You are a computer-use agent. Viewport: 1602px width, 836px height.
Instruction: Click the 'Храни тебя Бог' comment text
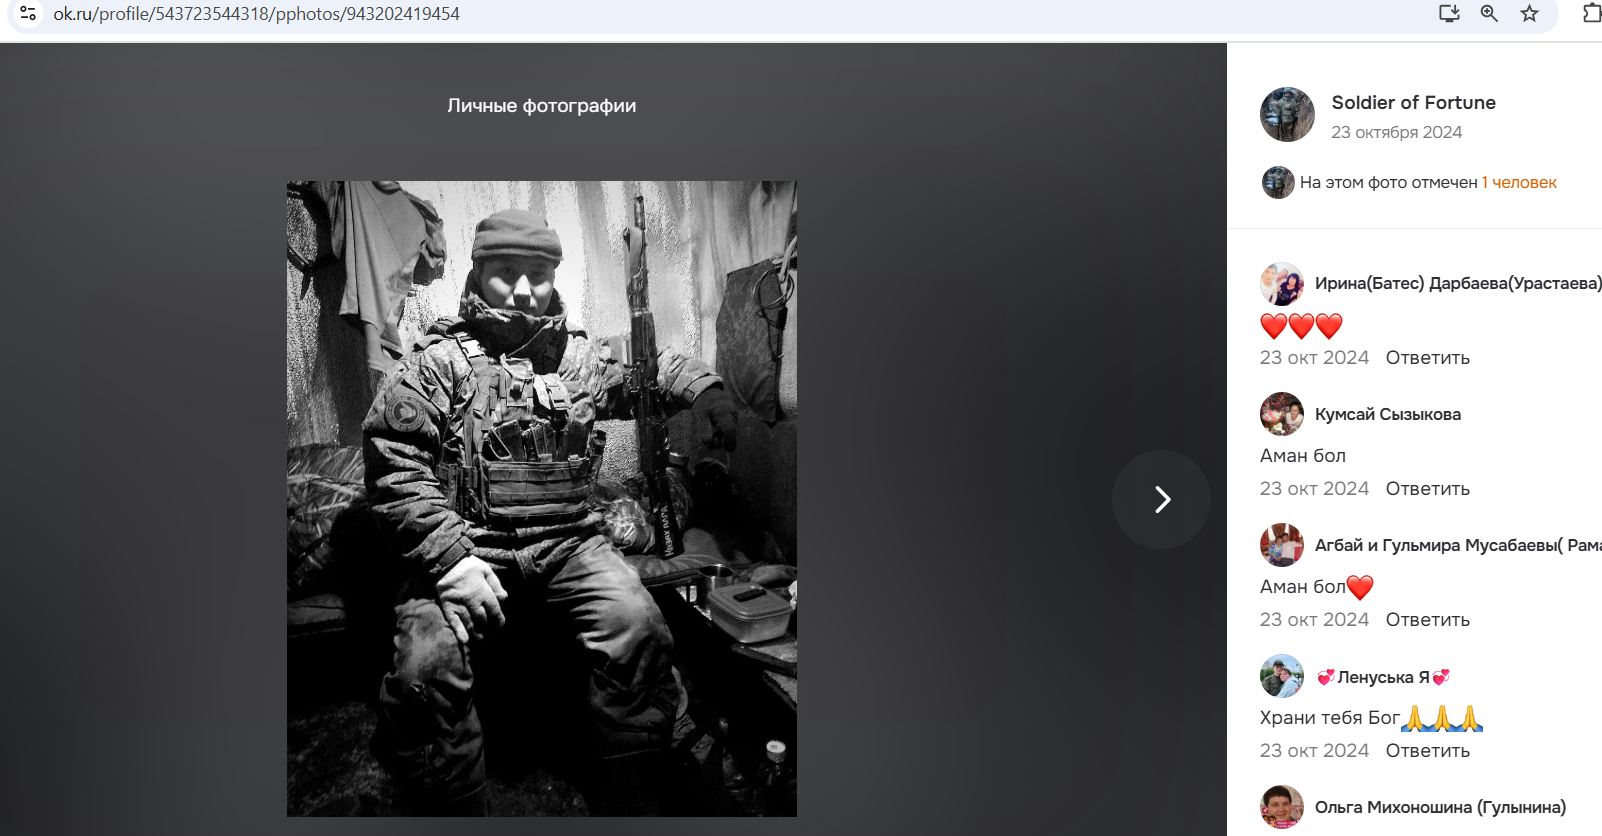[1330, 717]
